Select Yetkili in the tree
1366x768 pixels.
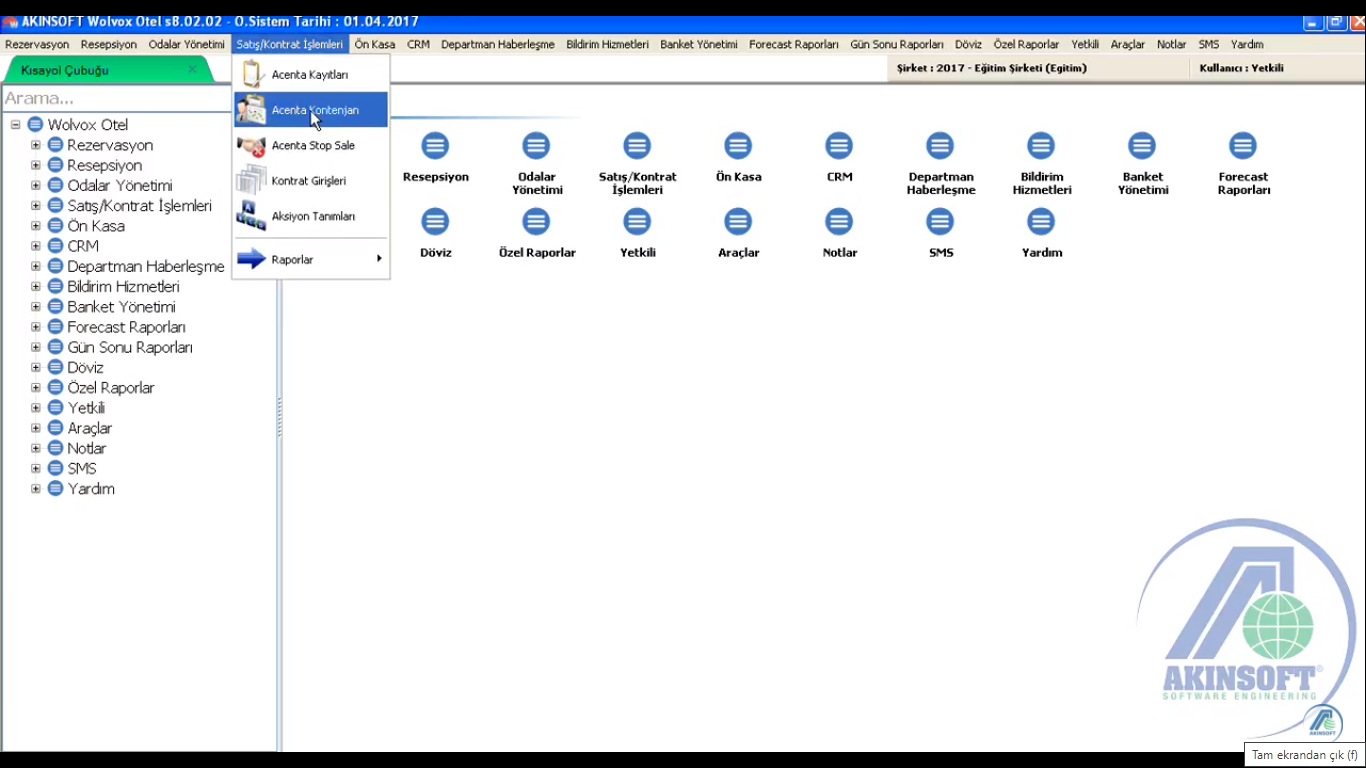(x=86, y=408)
